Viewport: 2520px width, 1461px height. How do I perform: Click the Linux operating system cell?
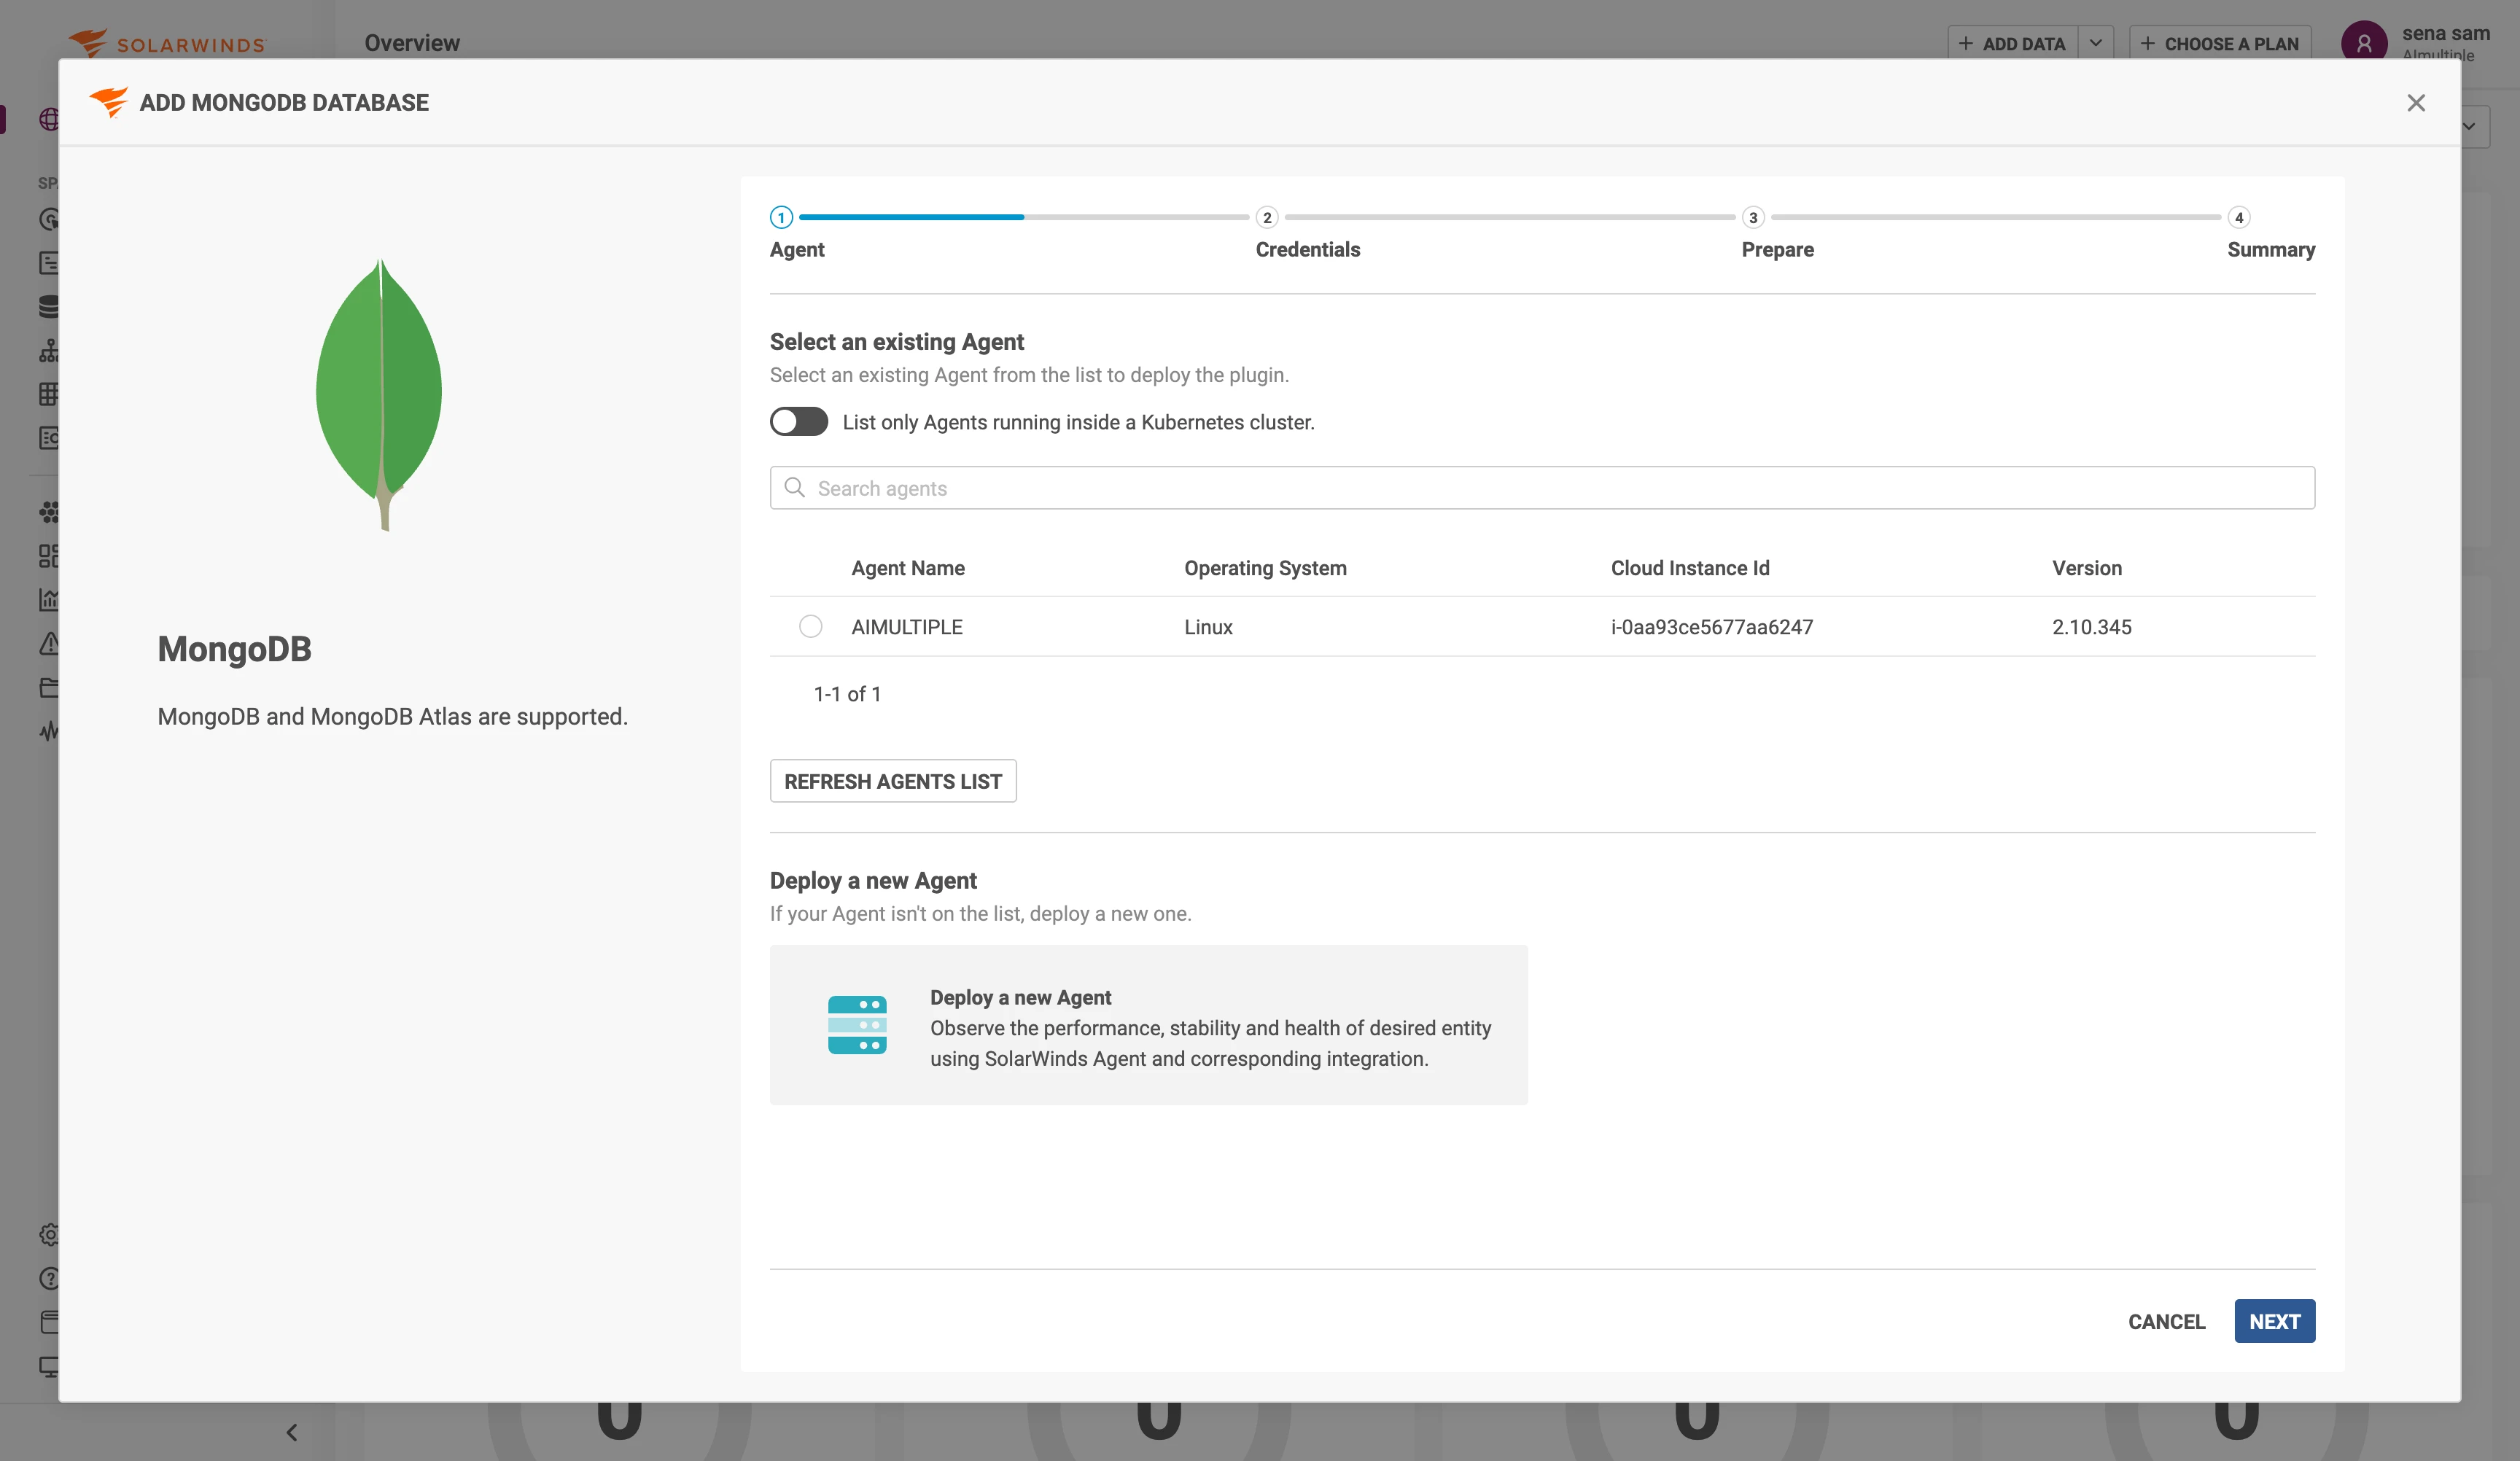1208,626
